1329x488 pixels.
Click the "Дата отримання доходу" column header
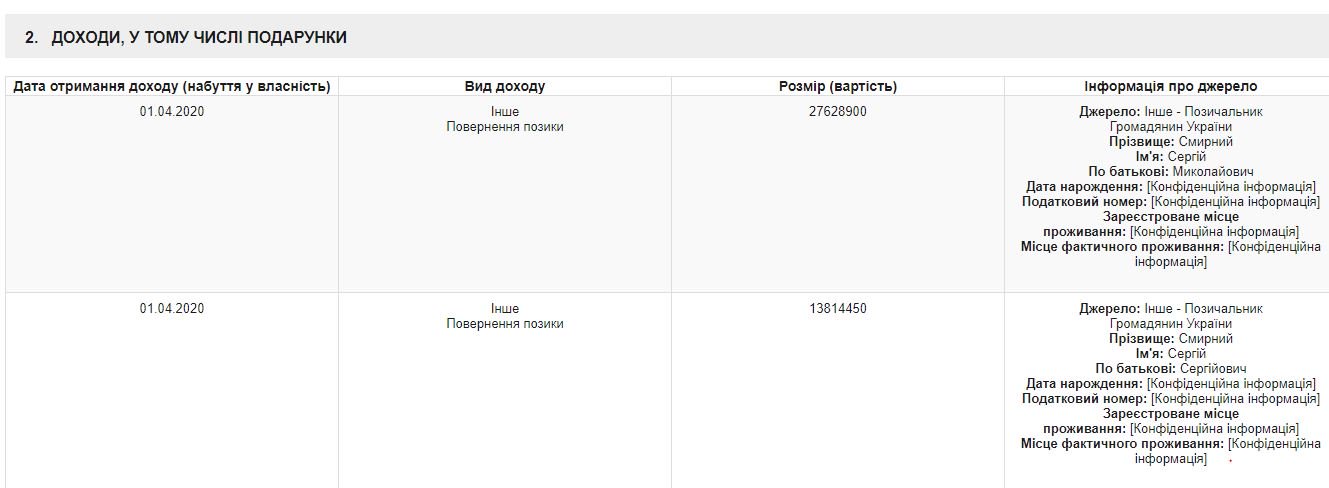pos(172,87)
